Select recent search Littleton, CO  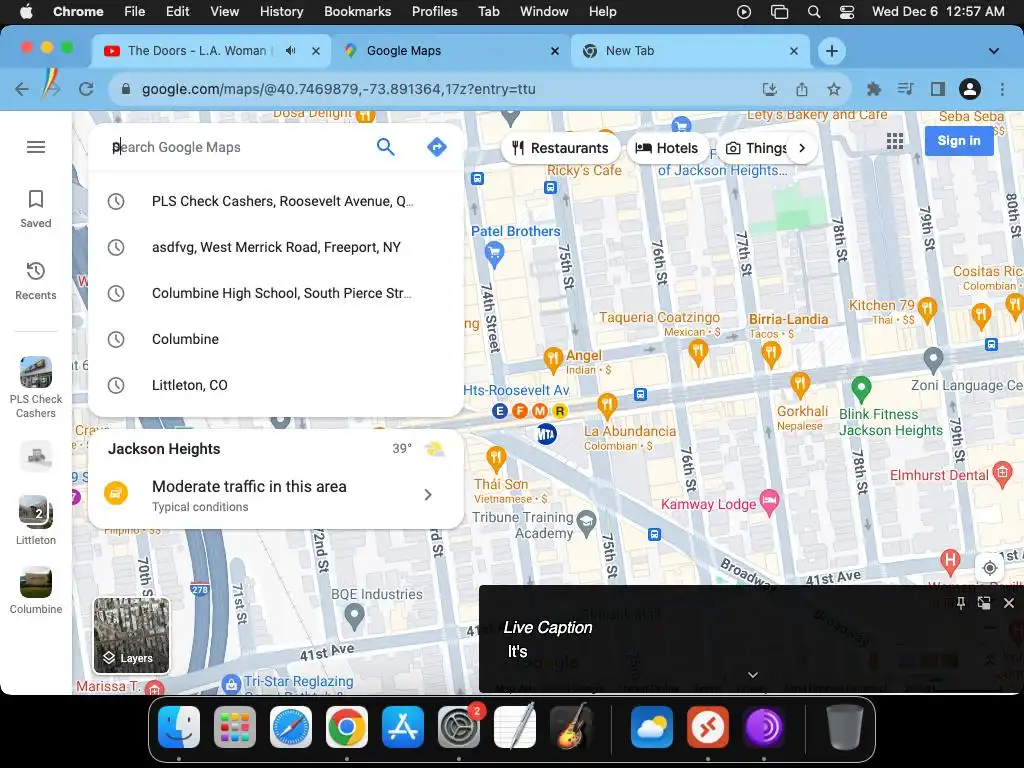(x=276, y=385)
